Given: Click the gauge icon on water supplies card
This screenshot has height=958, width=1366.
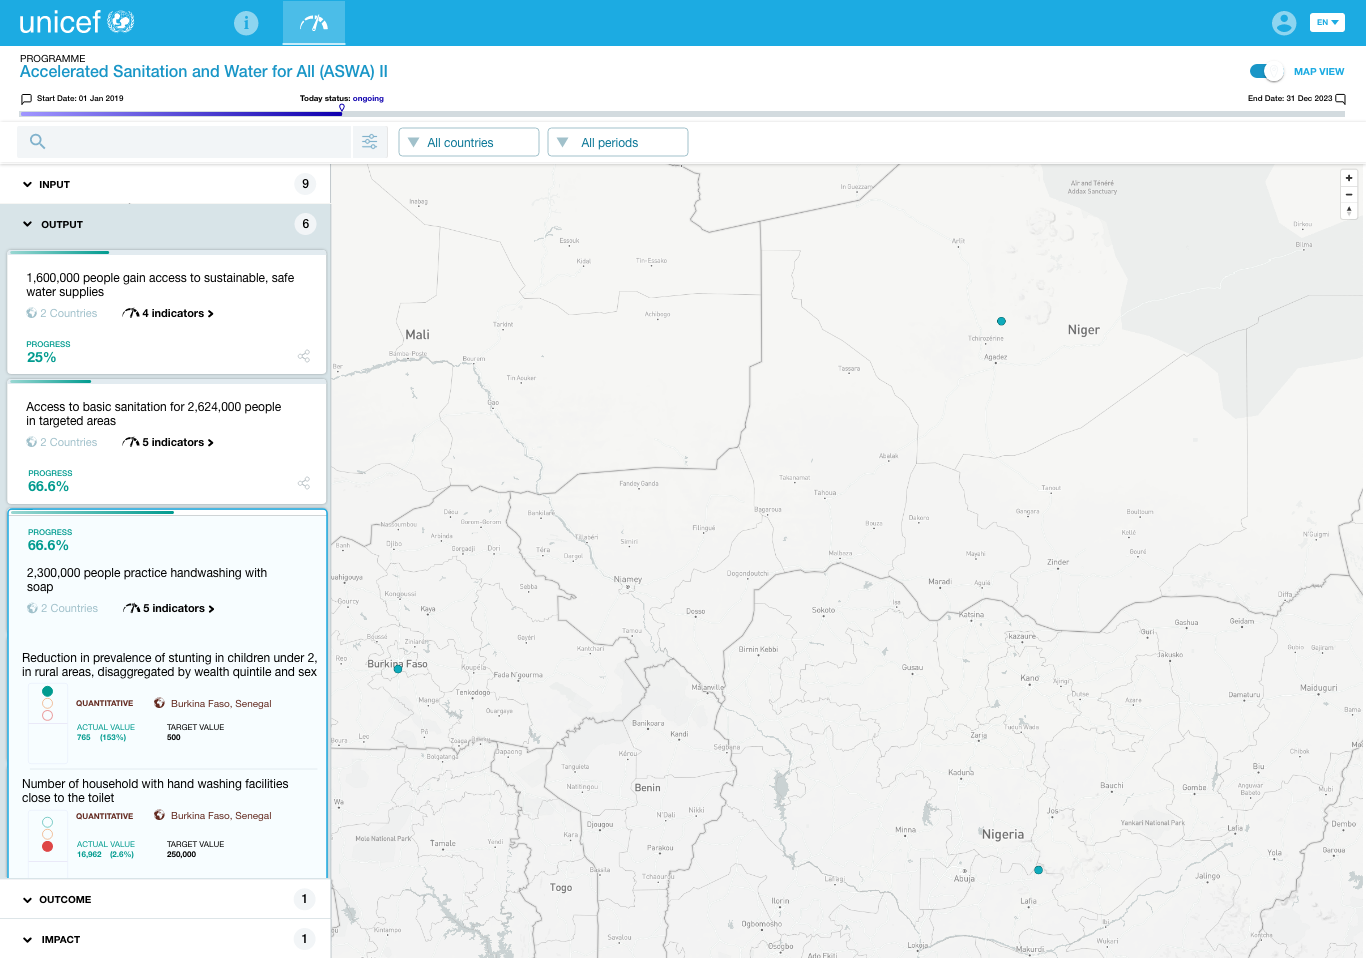Looking at the screenshot, I should coord(131,314).
